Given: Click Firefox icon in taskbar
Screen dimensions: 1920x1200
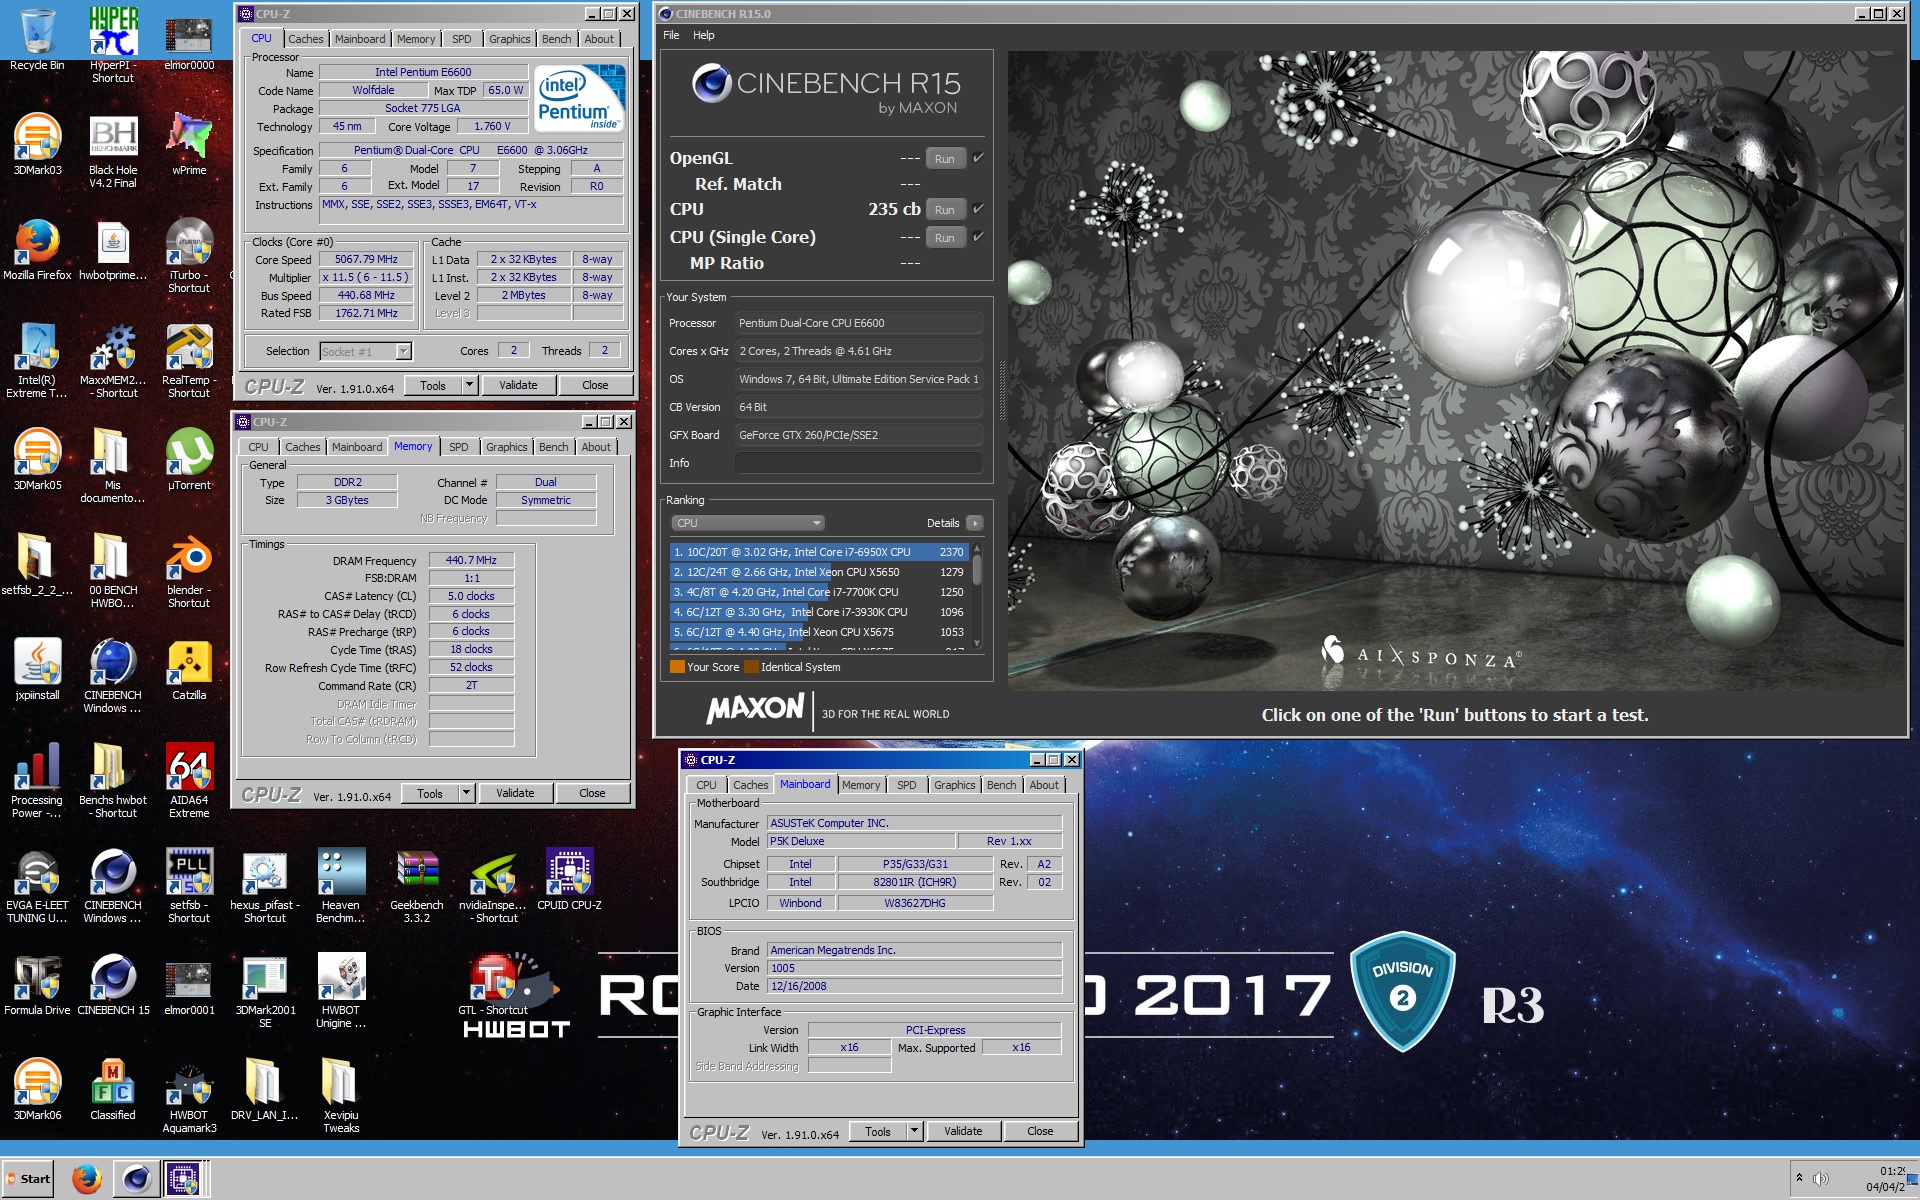Looking at the screenshot, I should pos(87,1179).
